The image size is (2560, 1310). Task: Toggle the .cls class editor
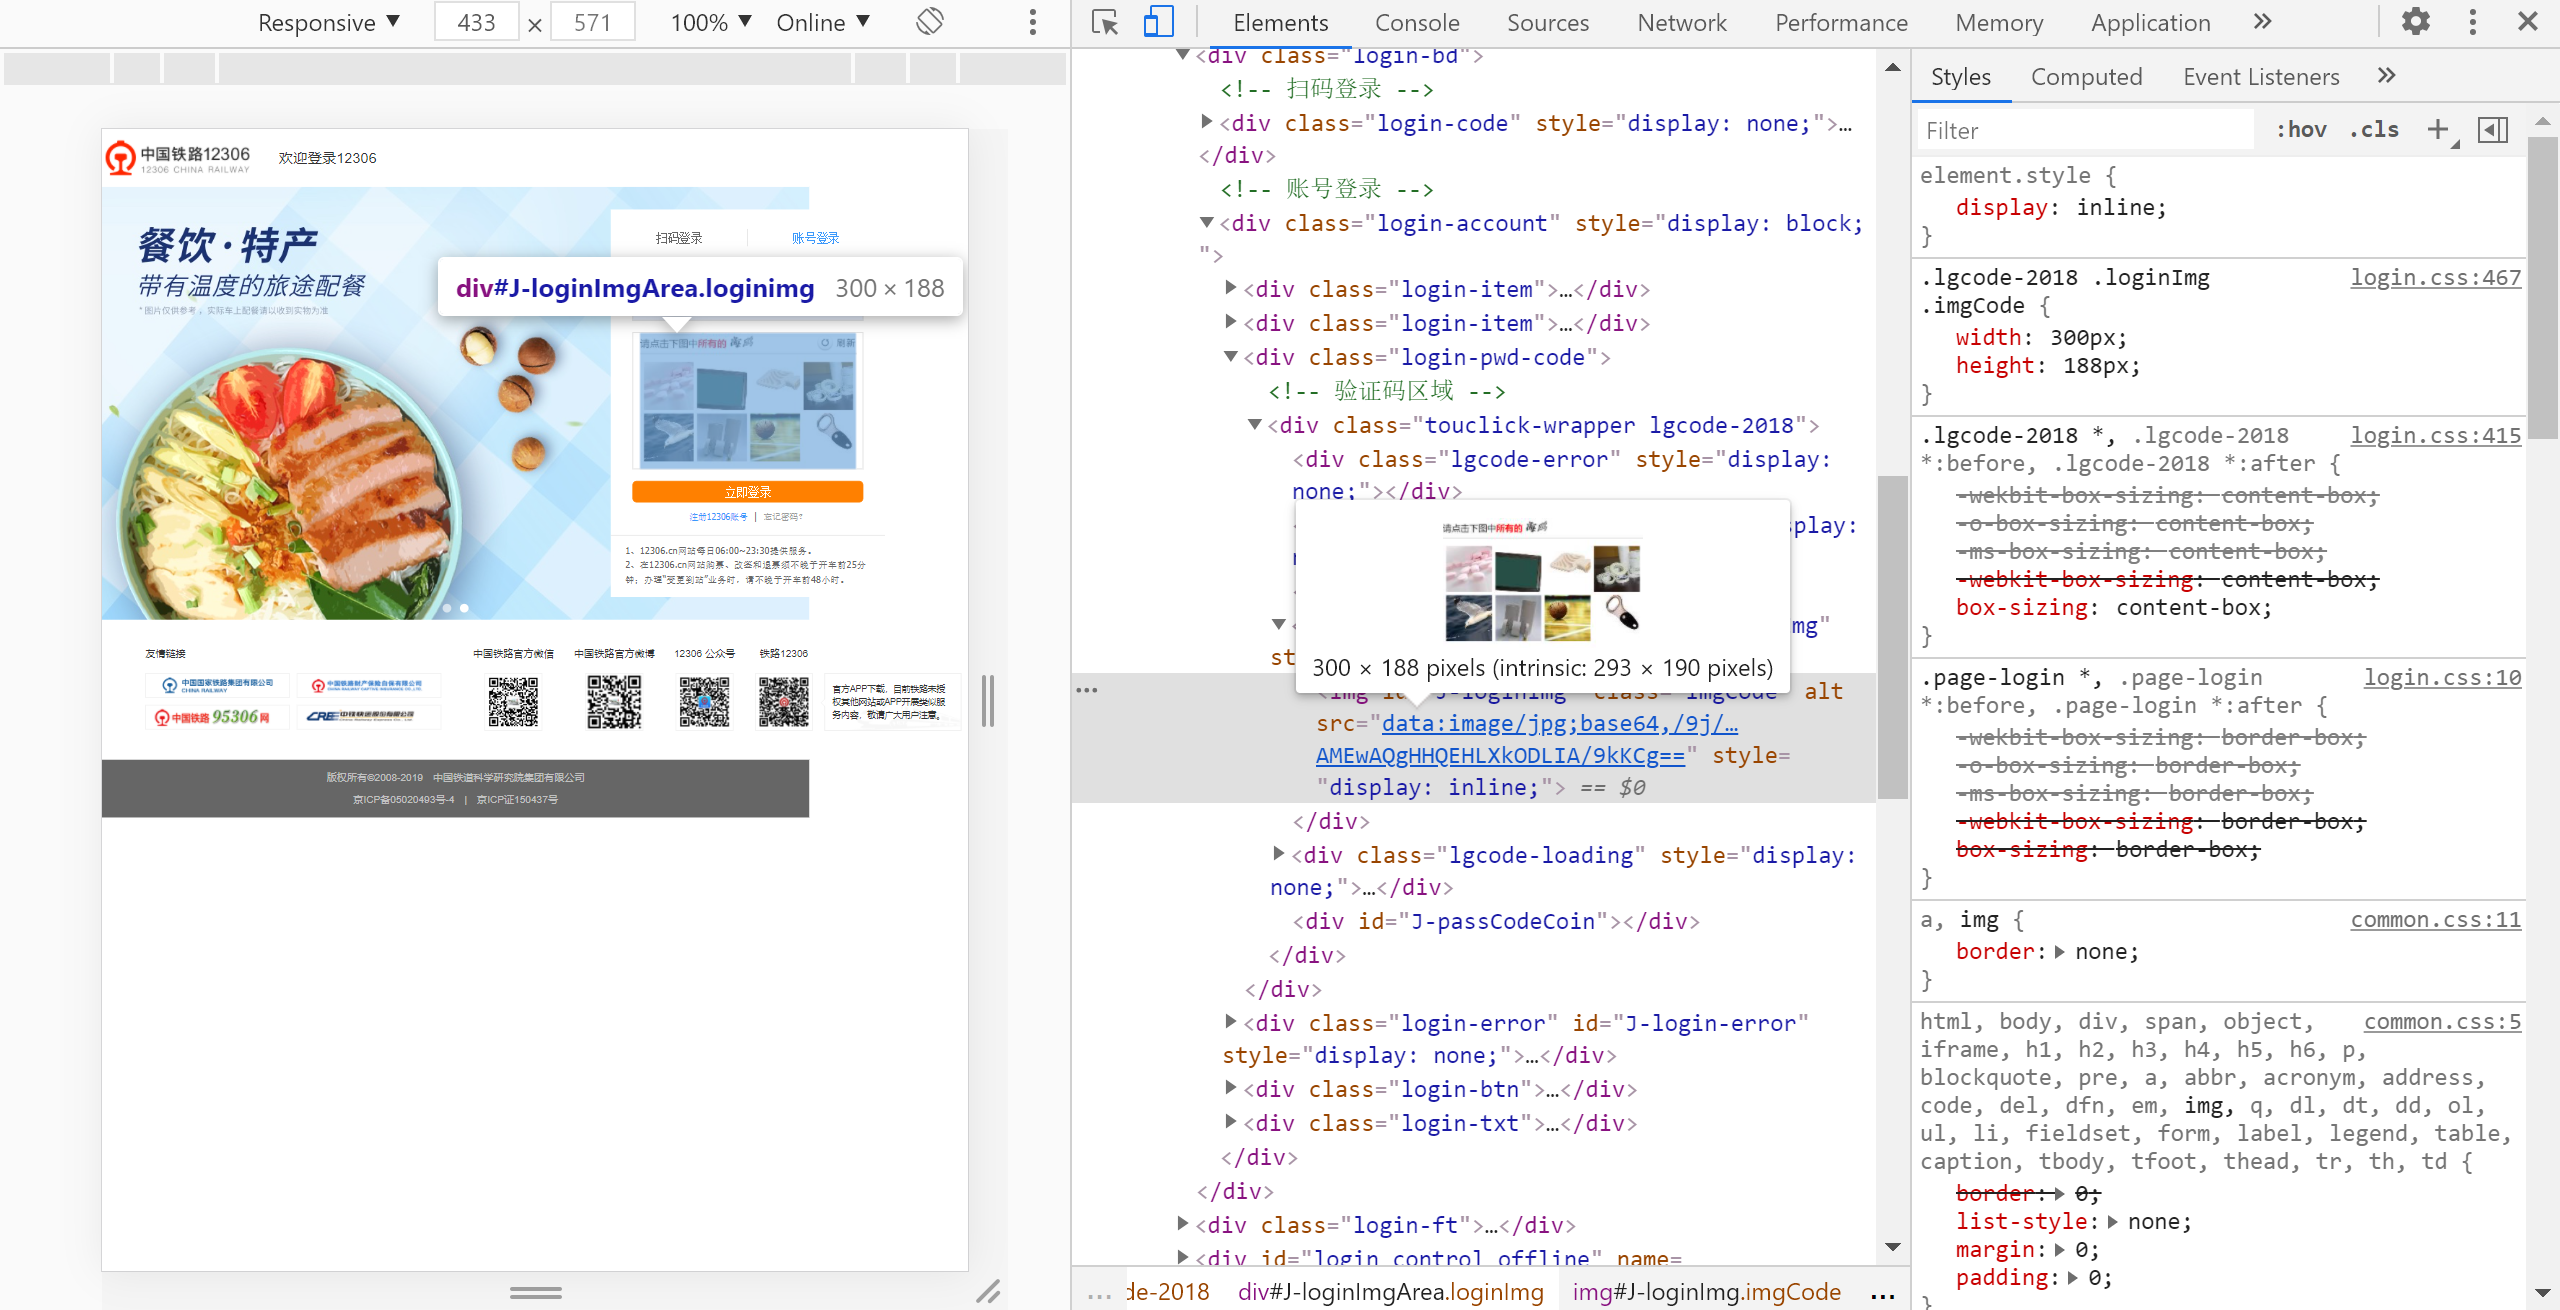coord(2375,129)
